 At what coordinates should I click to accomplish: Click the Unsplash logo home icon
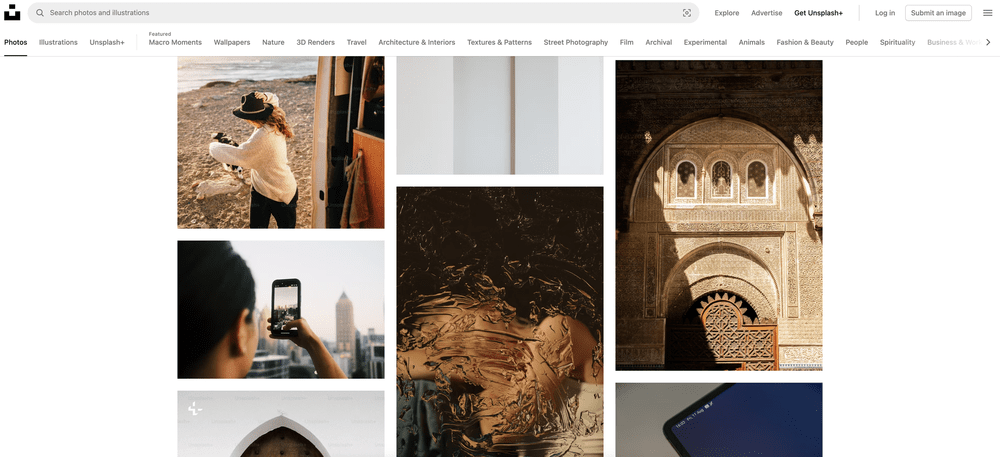point(11,12)
